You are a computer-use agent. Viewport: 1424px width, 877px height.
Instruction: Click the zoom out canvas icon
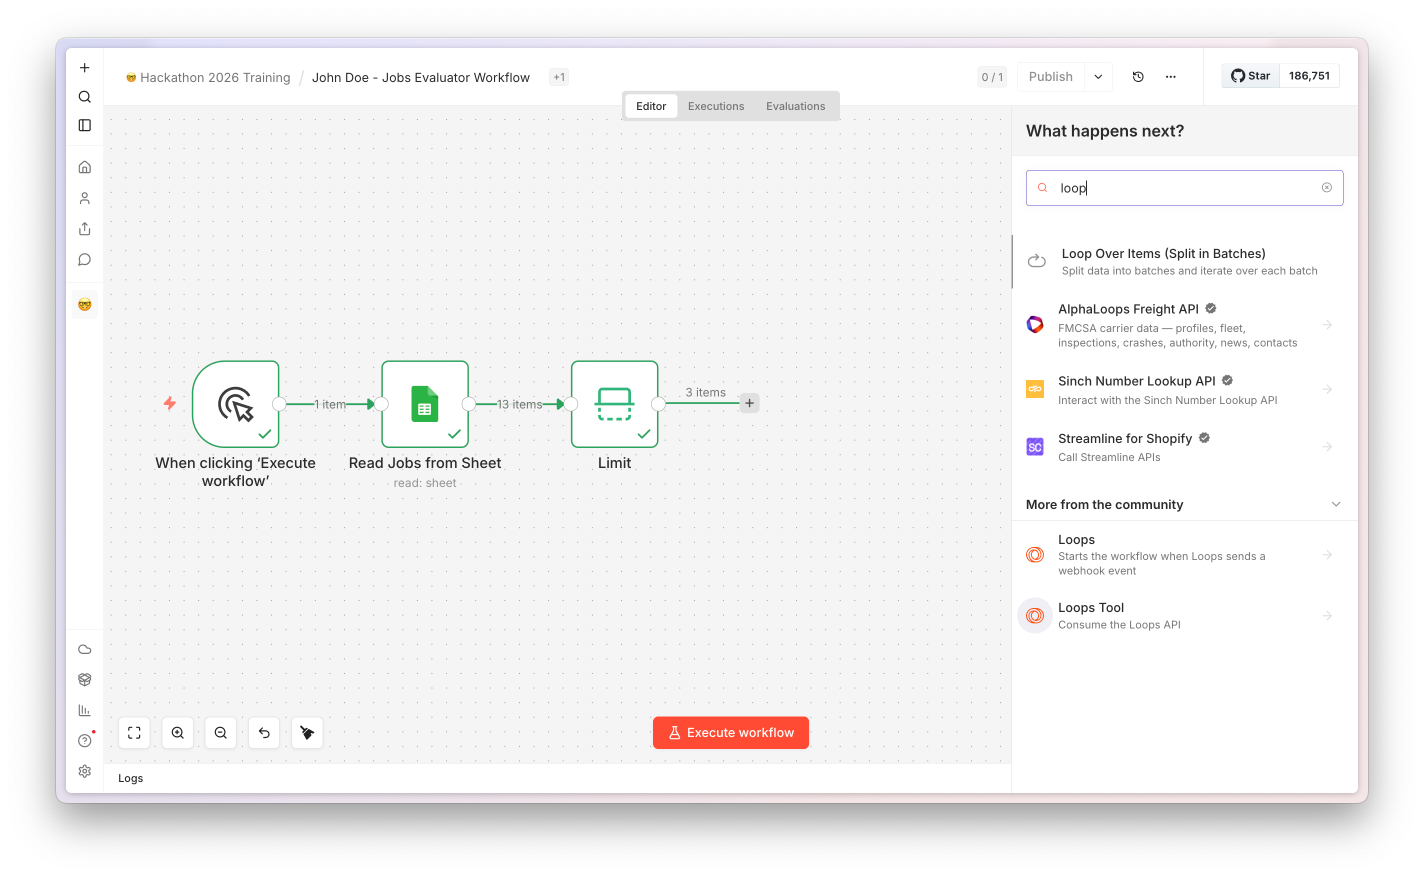click(x=221, y=733)
